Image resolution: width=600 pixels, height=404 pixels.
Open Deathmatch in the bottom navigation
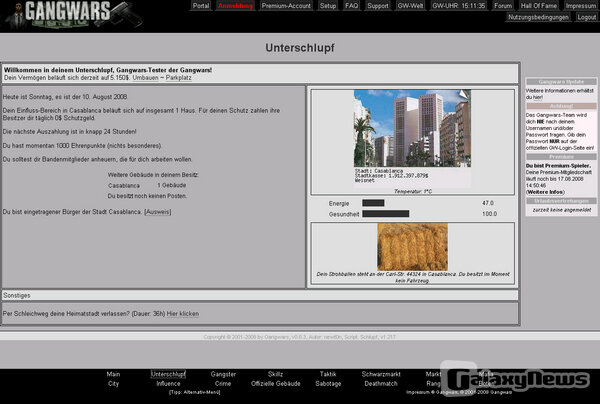381,384
